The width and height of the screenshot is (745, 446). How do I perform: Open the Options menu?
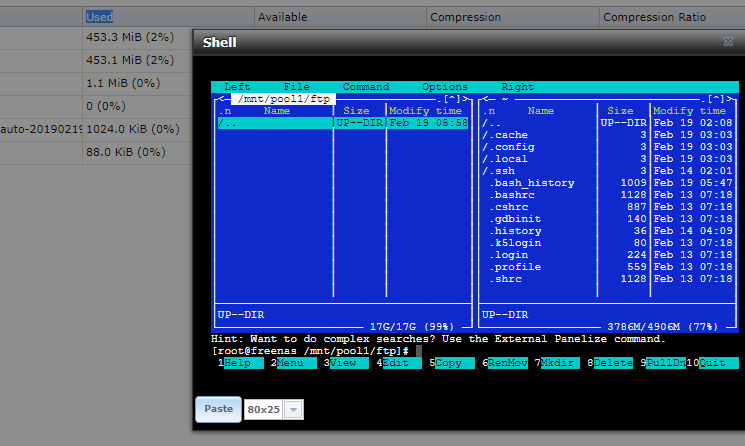[x=445, y=87]
